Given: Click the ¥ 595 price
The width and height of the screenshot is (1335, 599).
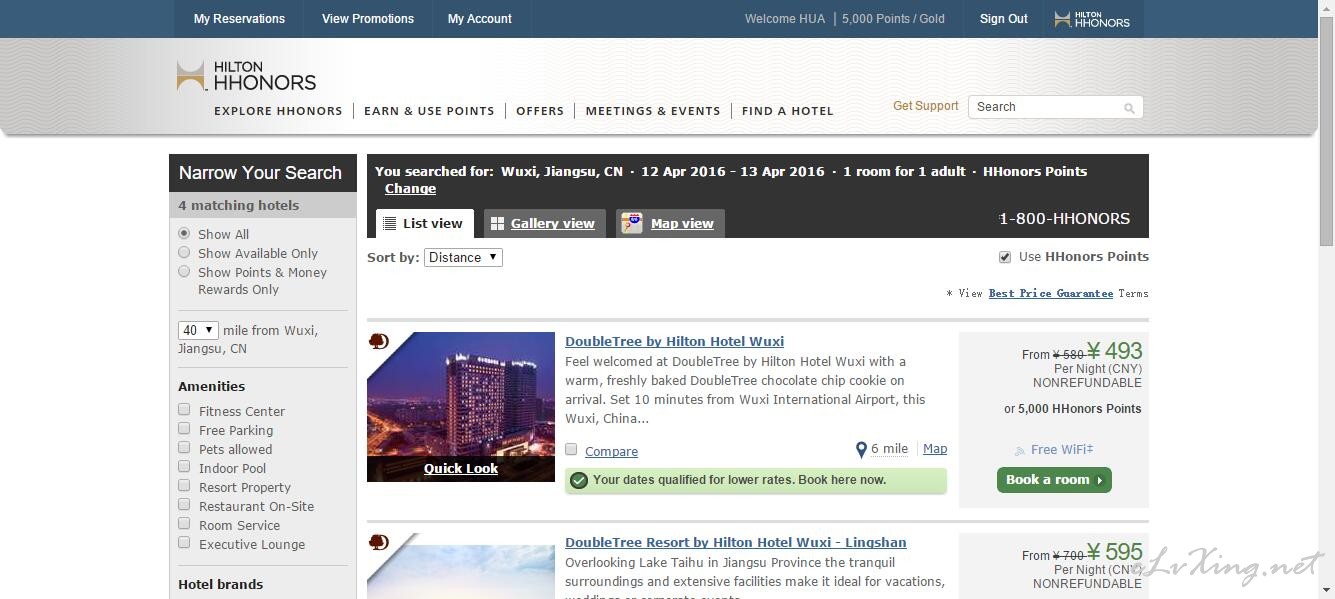Looking at the screenshot, I should coord(1114,552).
